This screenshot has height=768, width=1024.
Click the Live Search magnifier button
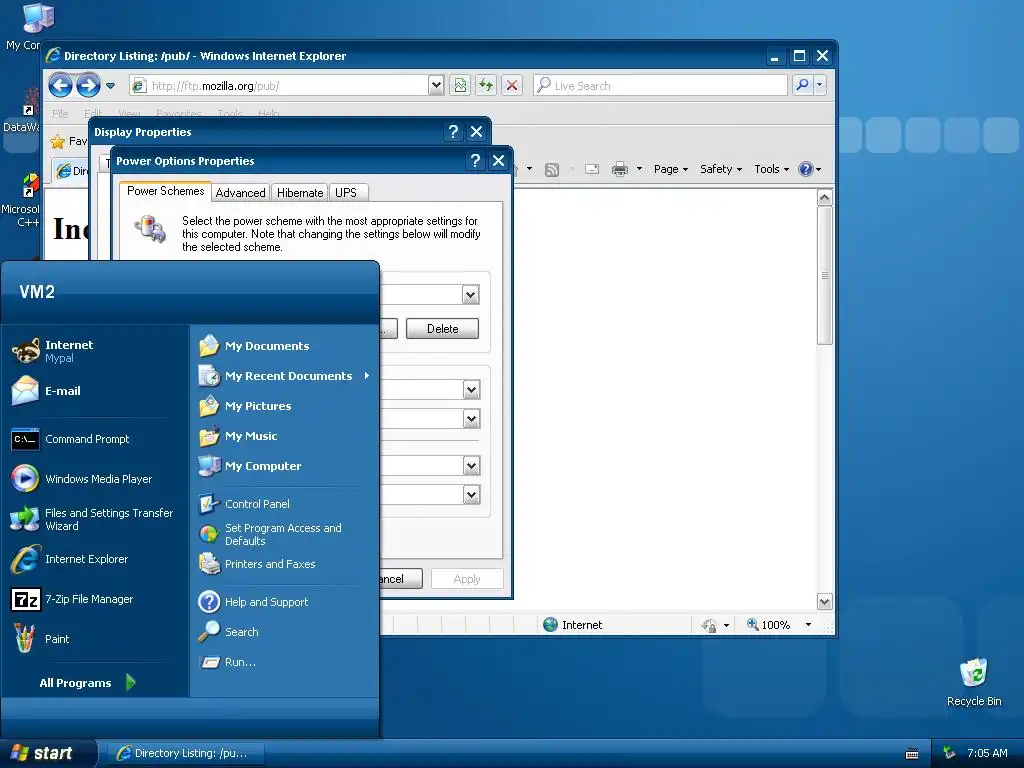(803, 85)
